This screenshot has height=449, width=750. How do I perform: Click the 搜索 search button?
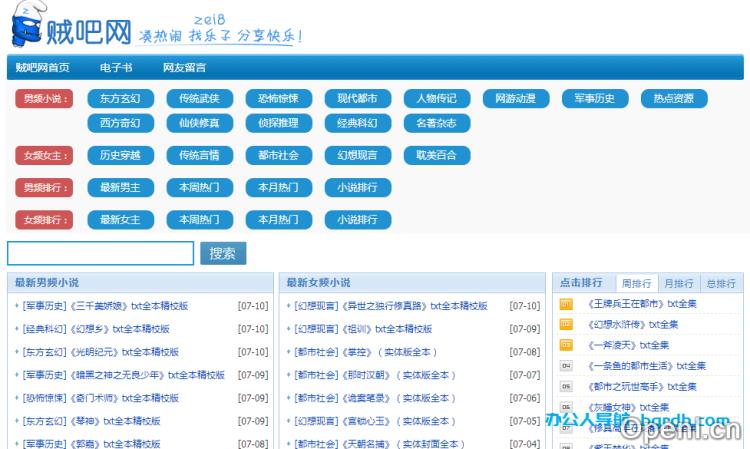(x=223, y=253)
